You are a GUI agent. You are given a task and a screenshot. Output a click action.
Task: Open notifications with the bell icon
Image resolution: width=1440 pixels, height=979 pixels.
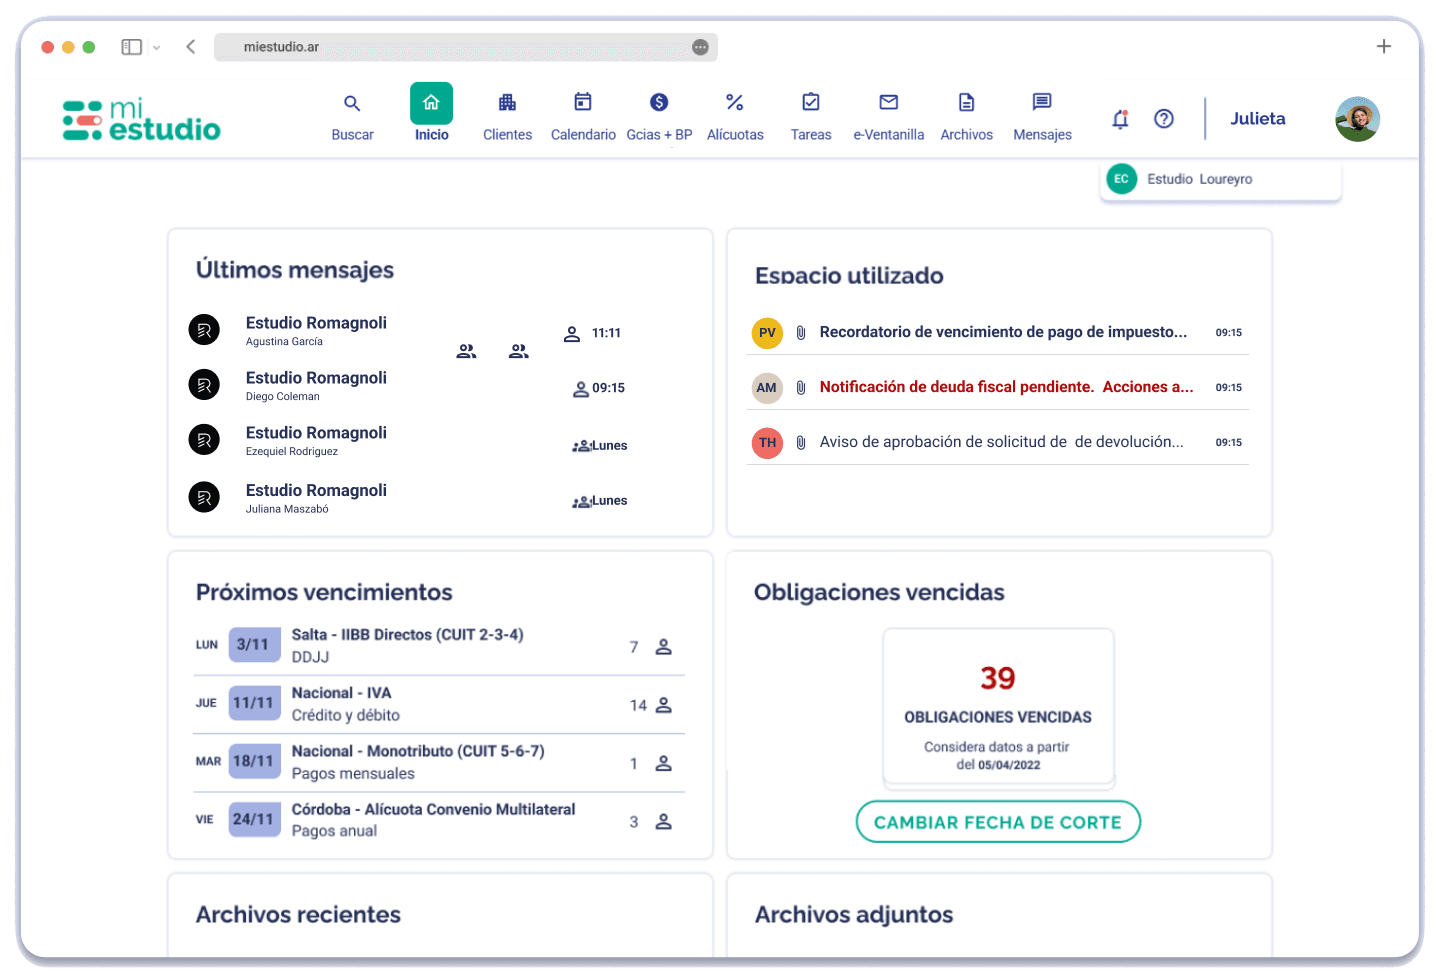[x=1120, y=119]
